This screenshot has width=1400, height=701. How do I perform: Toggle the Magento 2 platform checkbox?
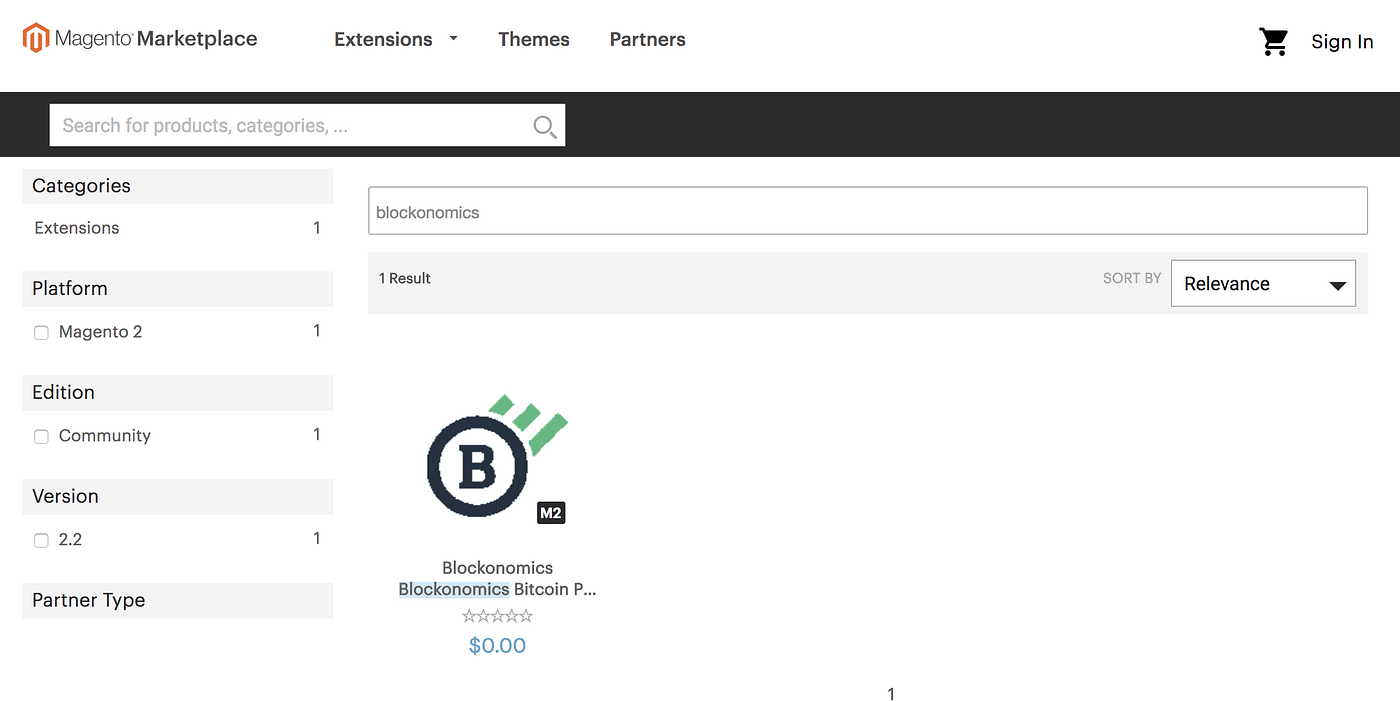[41, 333]
